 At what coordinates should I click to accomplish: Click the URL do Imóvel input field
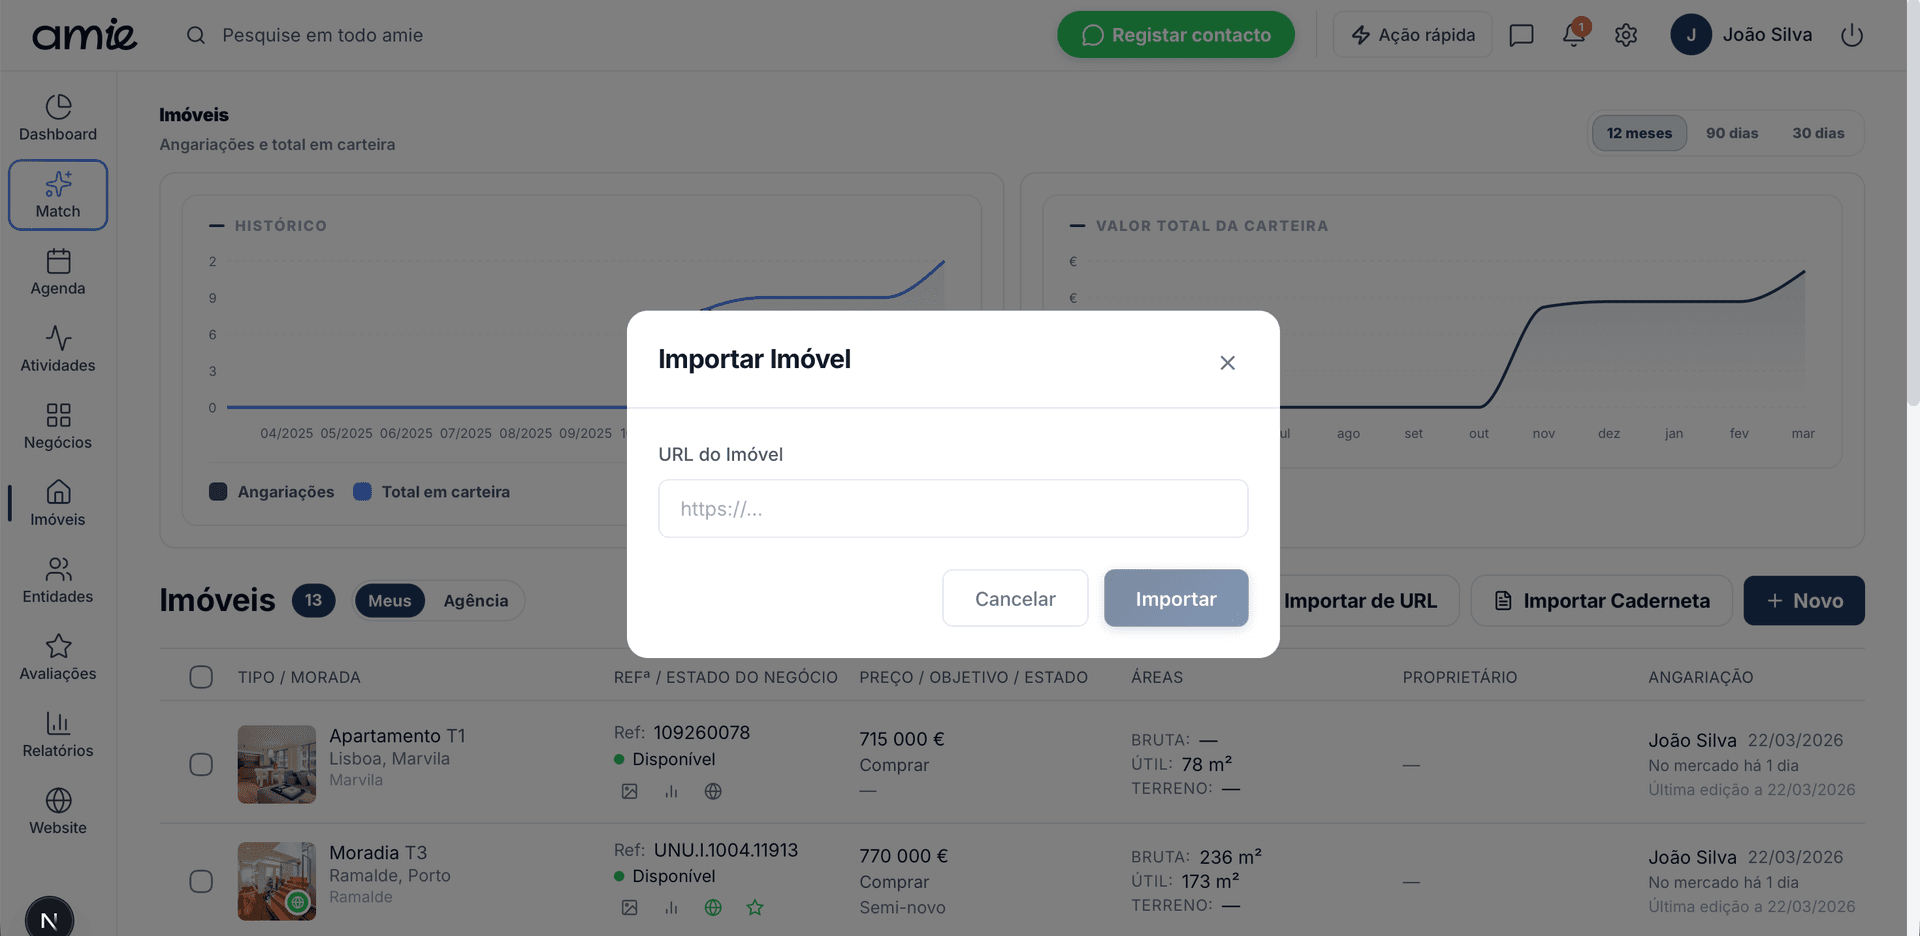952,508
